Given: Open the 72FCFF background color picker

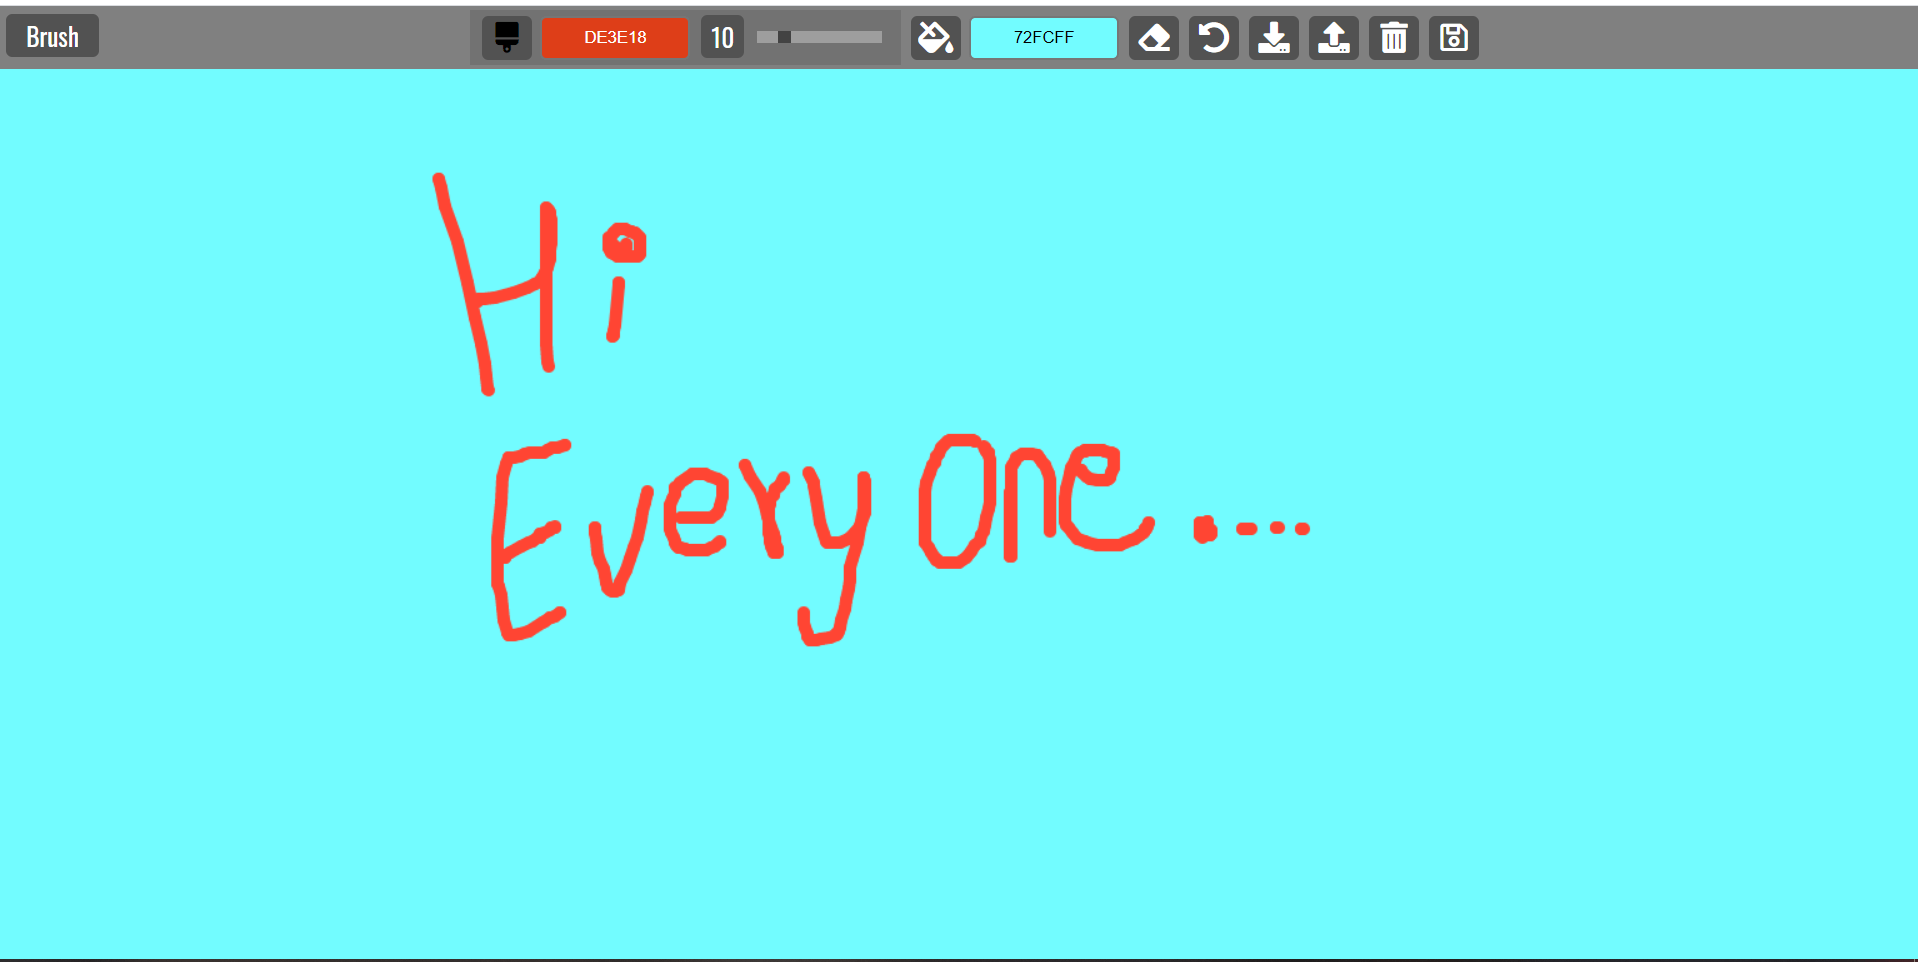Looking at the screenshot, I should [x=1043, y=37].
